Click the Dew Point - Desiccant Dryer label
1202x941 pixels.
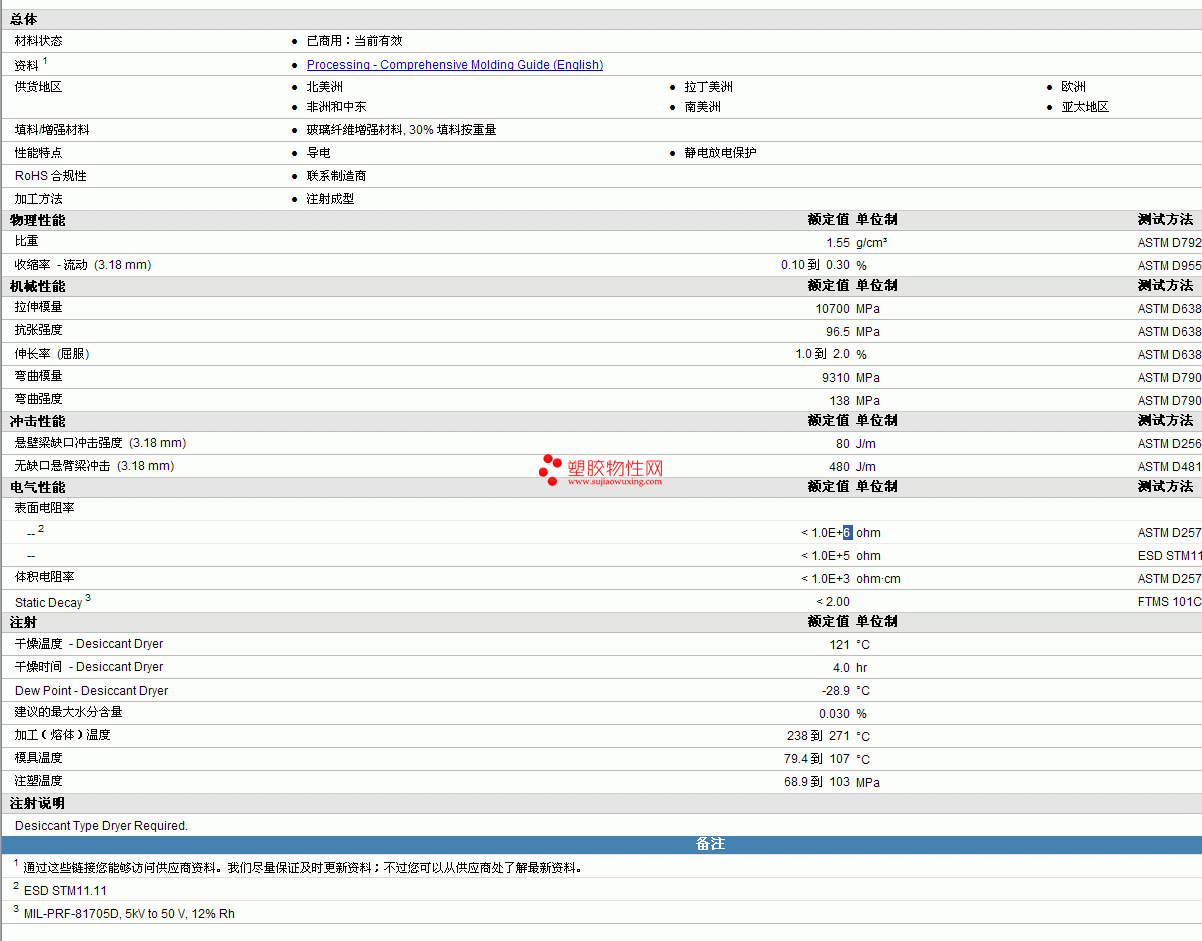[91, 691]
